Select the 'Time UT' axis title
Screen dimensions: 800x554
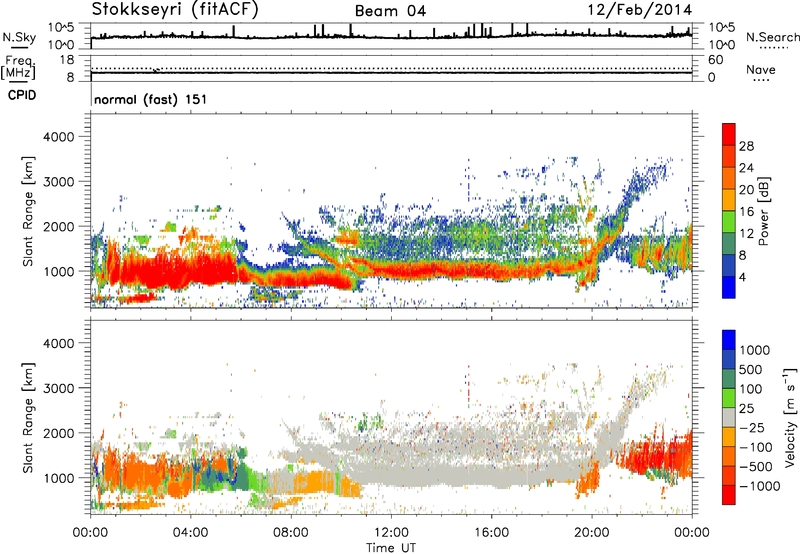click(391, 548)
